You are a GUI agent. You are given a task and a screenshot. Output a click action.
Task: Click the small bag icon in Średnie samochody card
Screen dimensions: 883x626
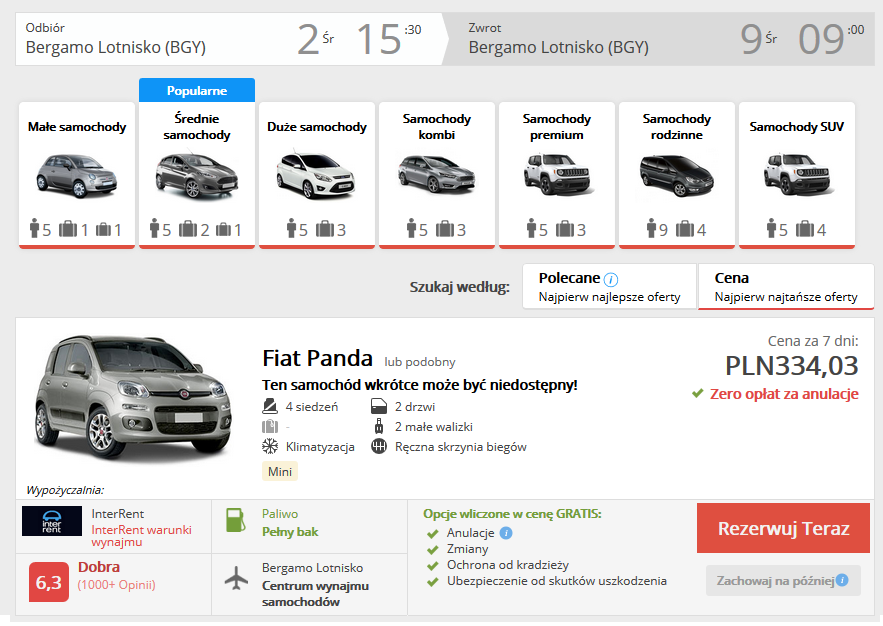224,229
